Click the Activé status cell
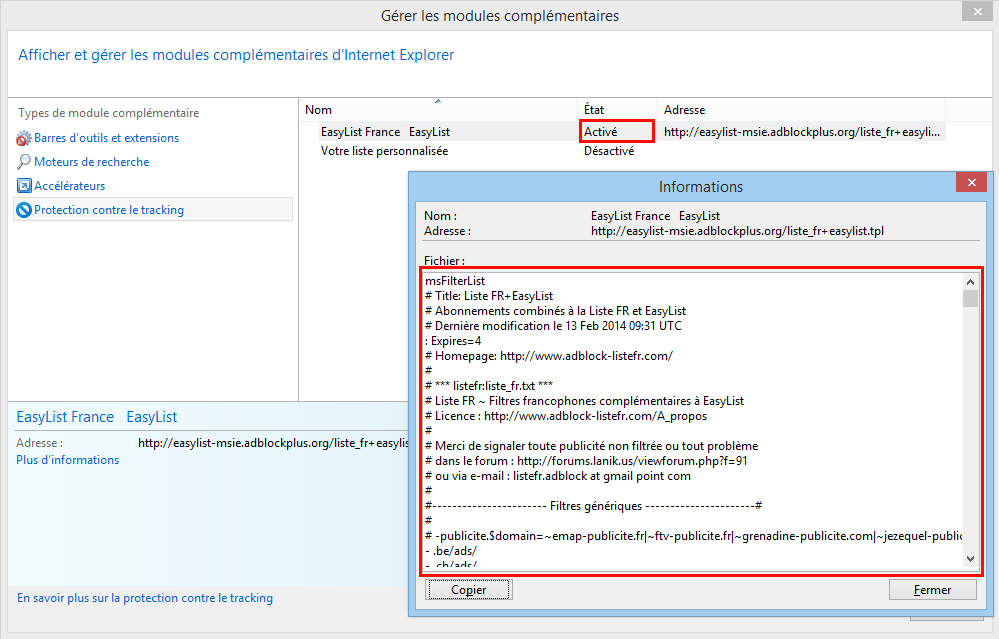Viewport: 999px width, 639px height. 601,132
